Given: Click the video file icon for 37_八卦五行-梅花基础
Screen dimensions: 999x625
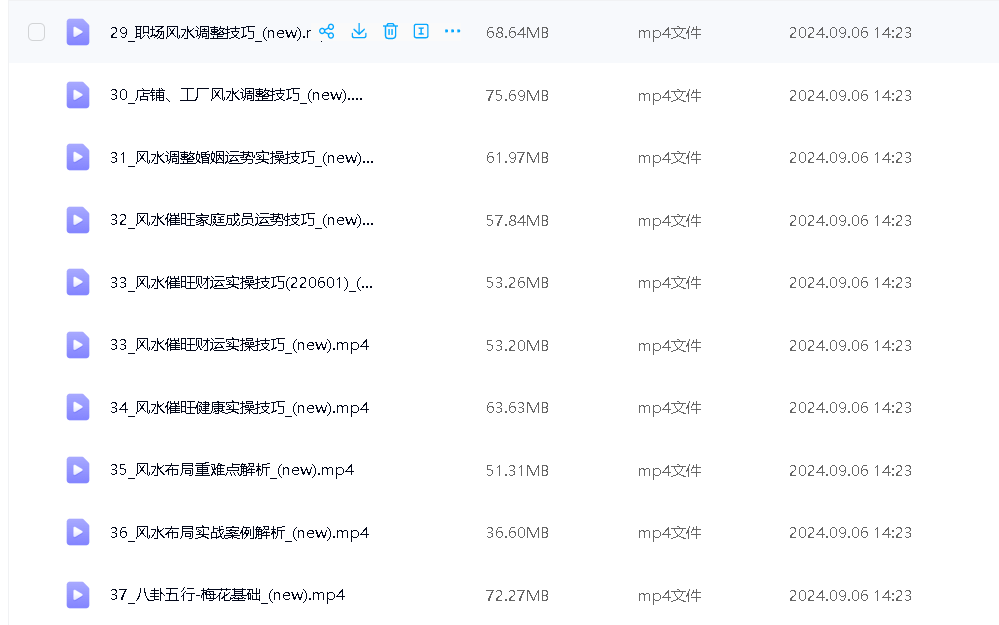Looking at the screenshot, I should (78, 595).
